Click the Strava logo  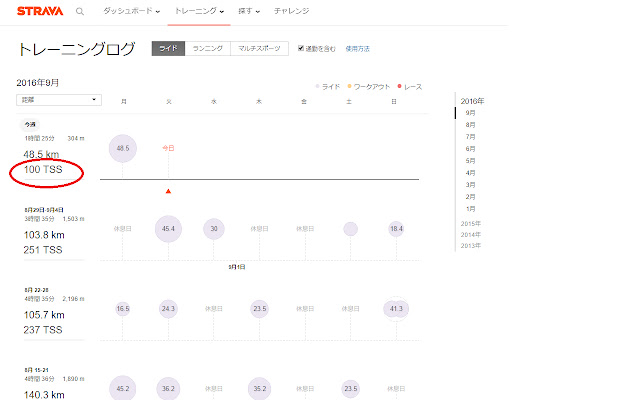pyautogui.click(x=40, y=11)
